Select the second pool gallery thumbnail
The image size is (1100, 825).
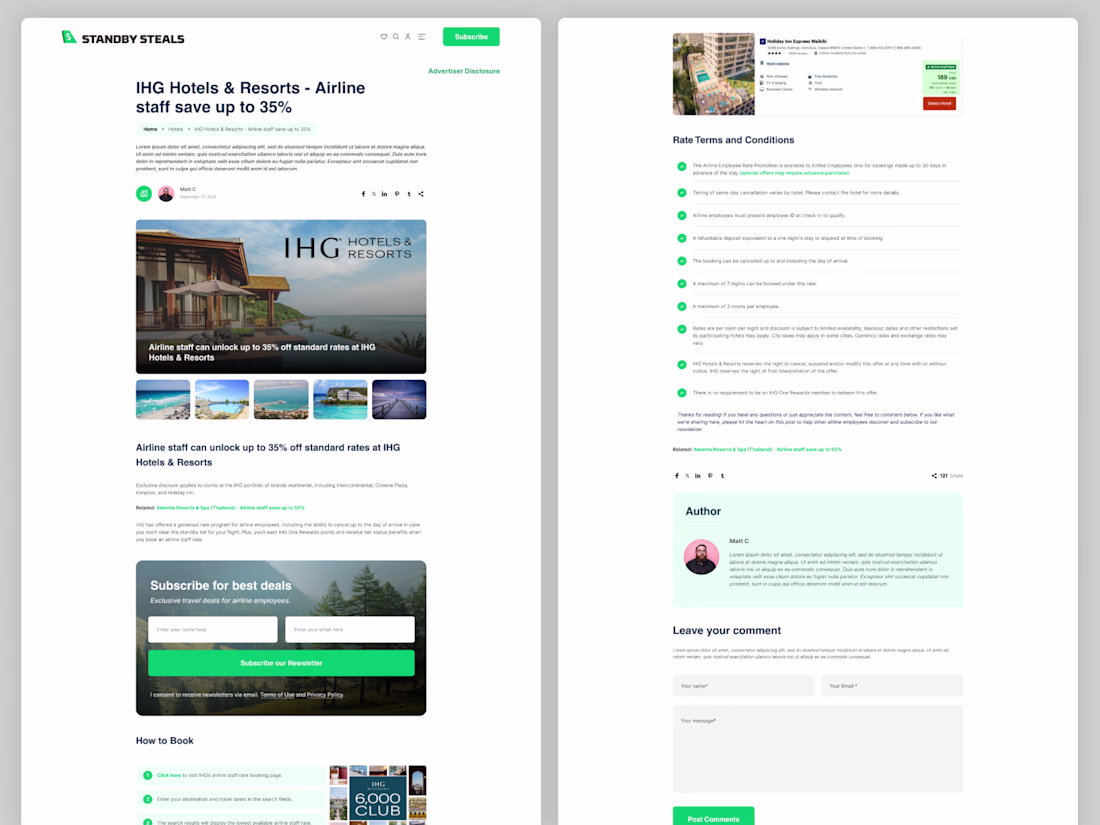222,399
